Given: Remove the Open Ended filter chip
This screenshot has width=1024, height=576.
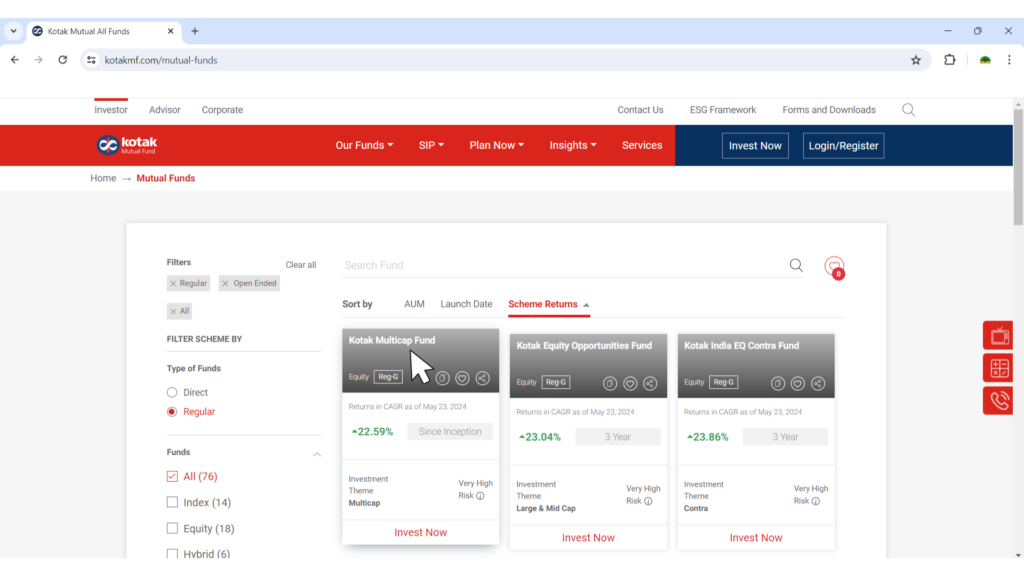Looking at the screenshot, I should tap(225, 283).
